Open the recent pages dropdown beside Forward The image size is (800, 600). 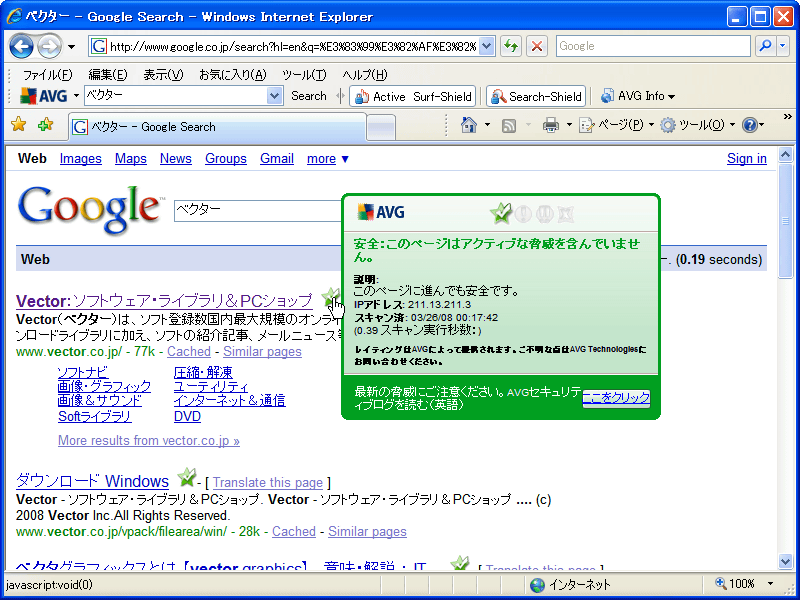pos(71,47)
